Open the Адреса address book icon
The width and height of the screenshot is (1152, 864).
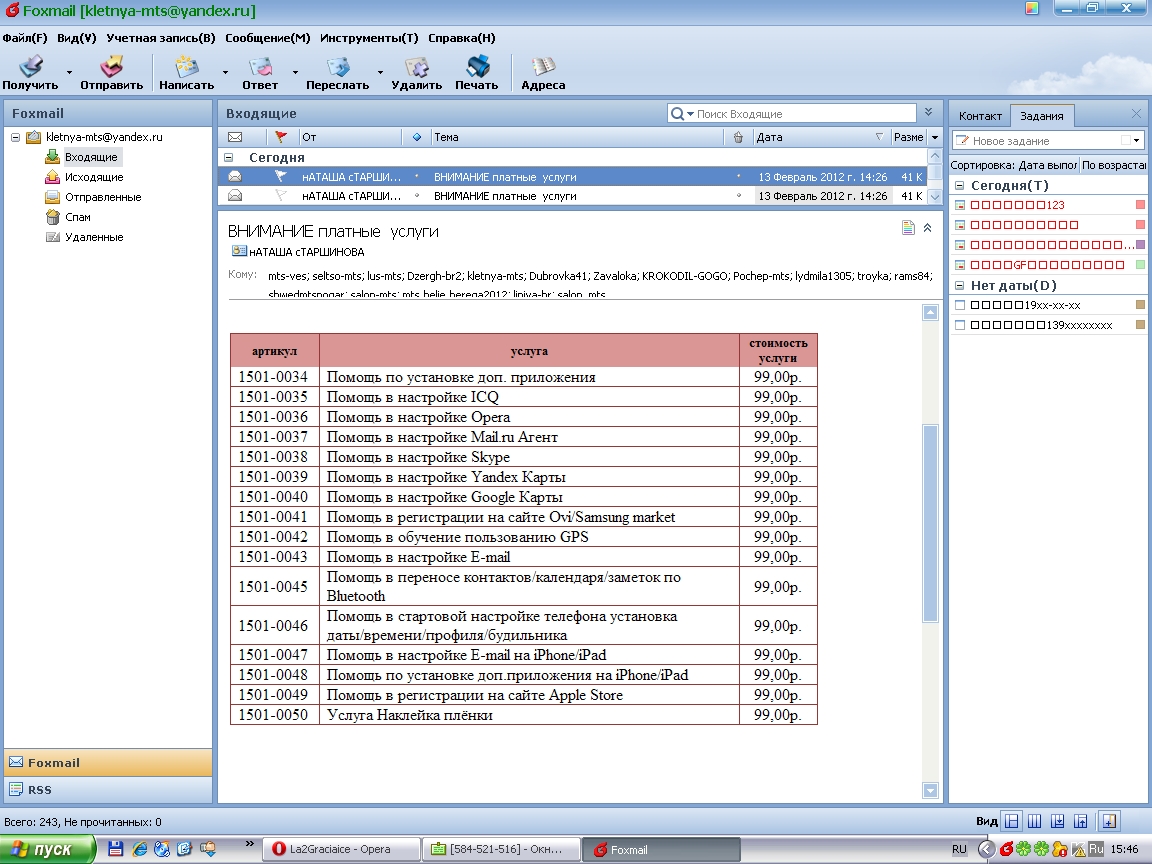click(x=544, y=66)
